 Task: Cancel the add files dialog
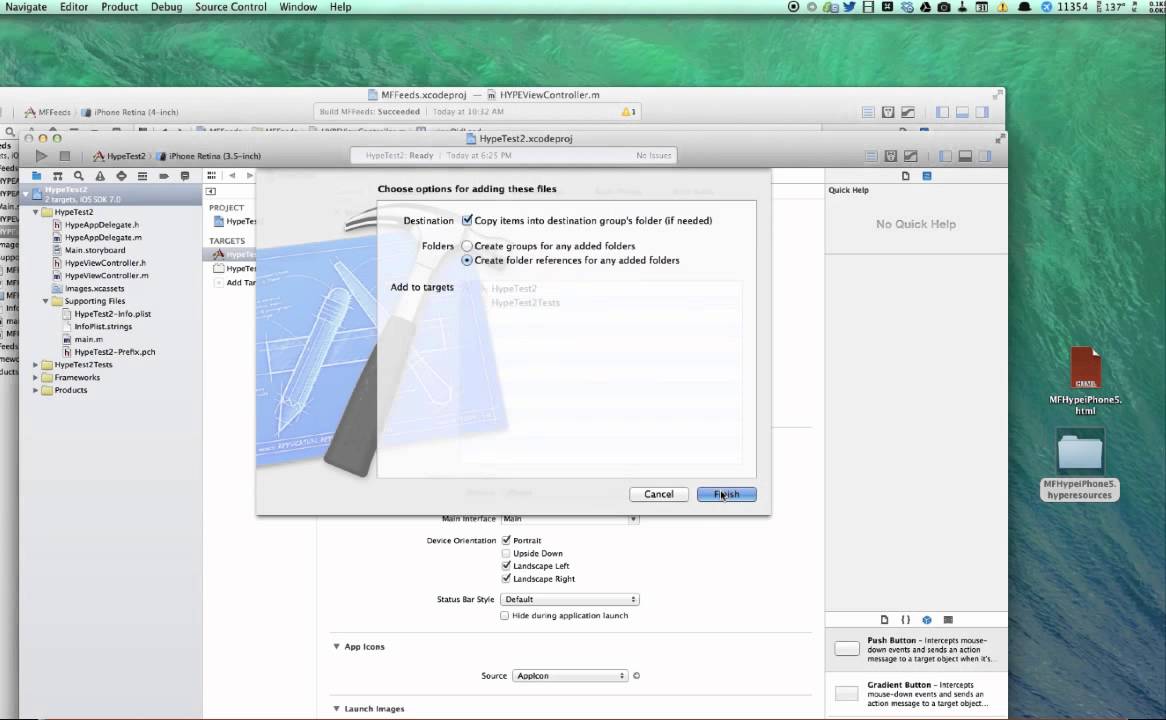[x=659, y=495]
